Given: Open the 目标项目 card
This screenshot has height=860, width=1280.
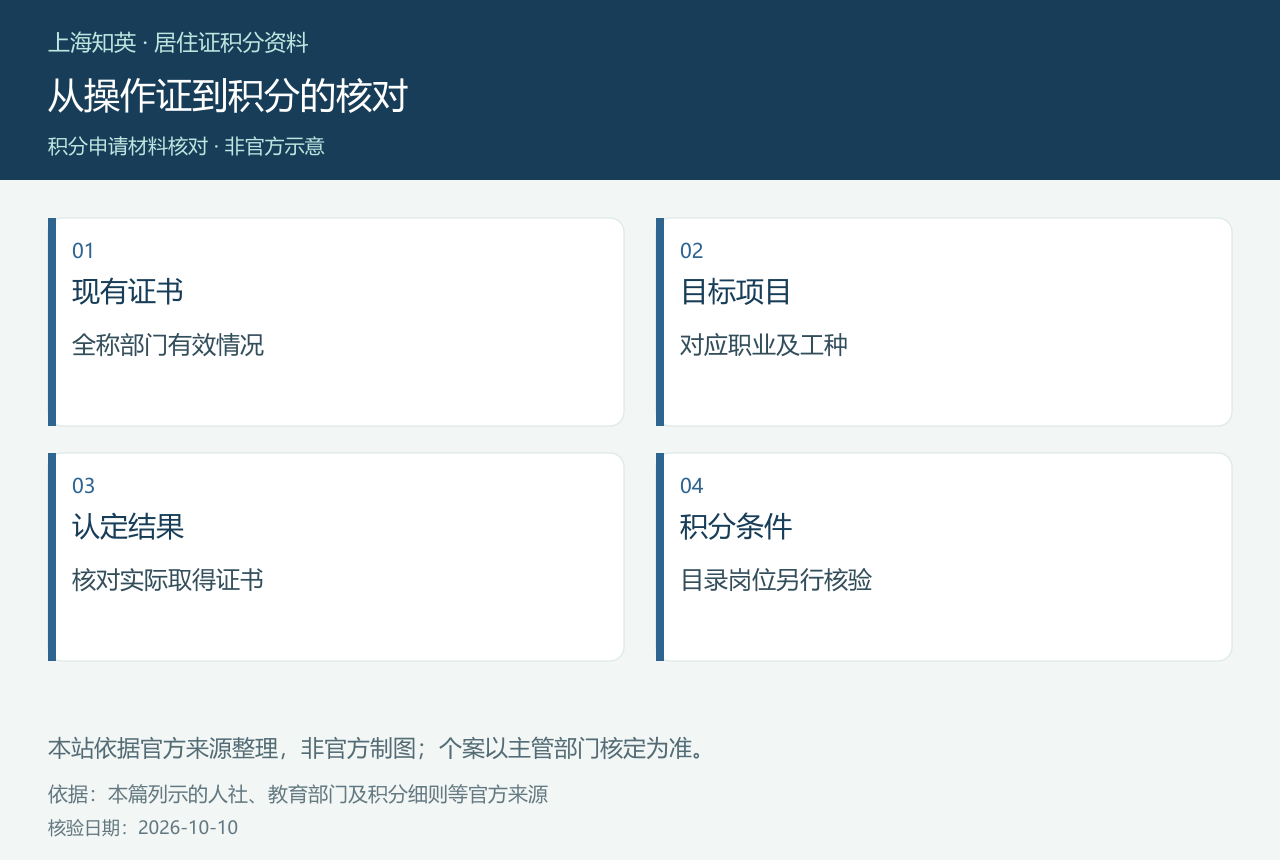Looking at the screenshot, I should tap(944, 322).
